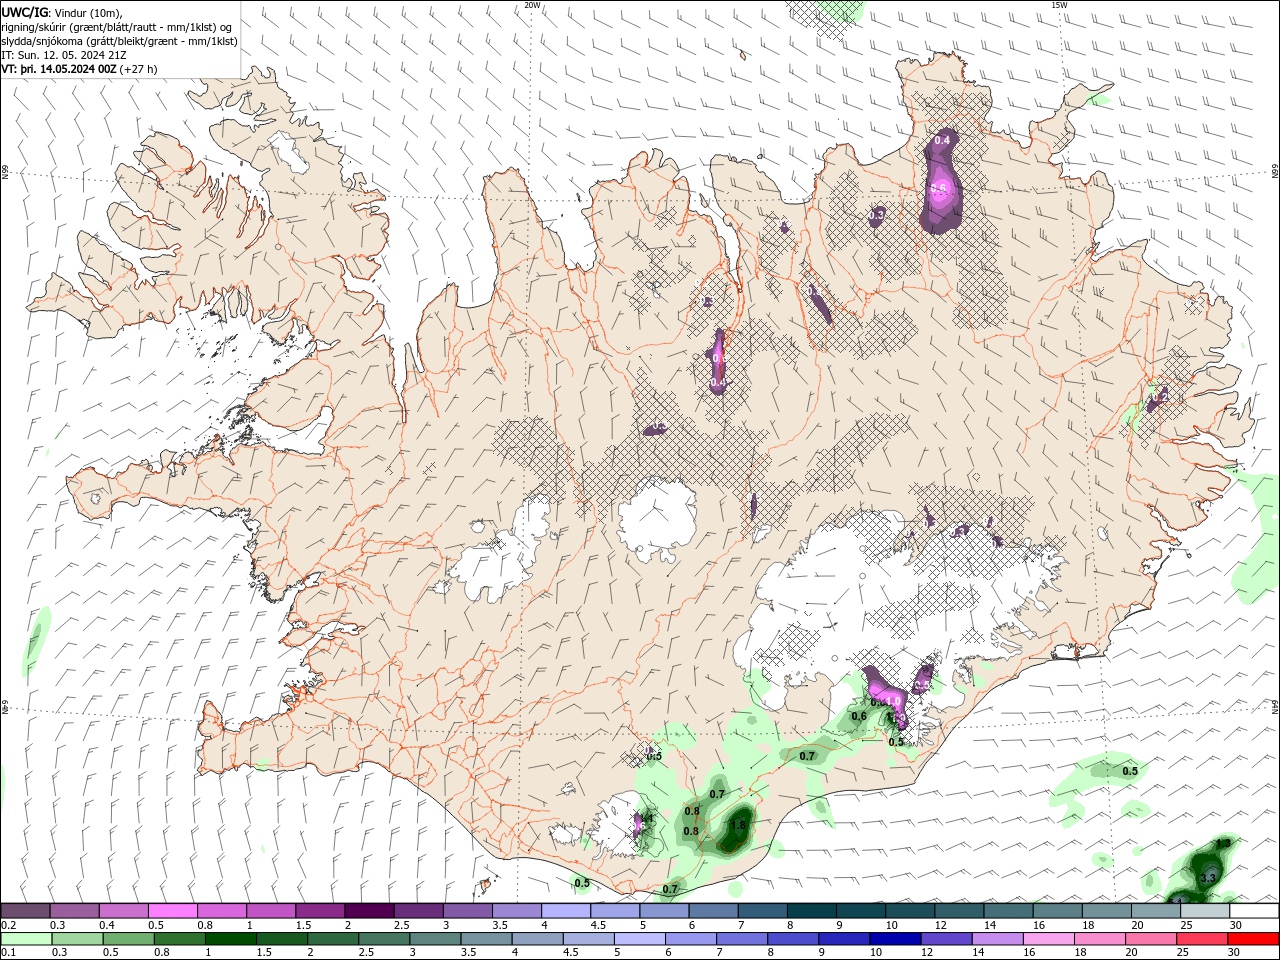1280x960 pixels.
Task: Select the grey-purple 0.2 swatch in upper legend row
Action: click(x=25, y=911)
